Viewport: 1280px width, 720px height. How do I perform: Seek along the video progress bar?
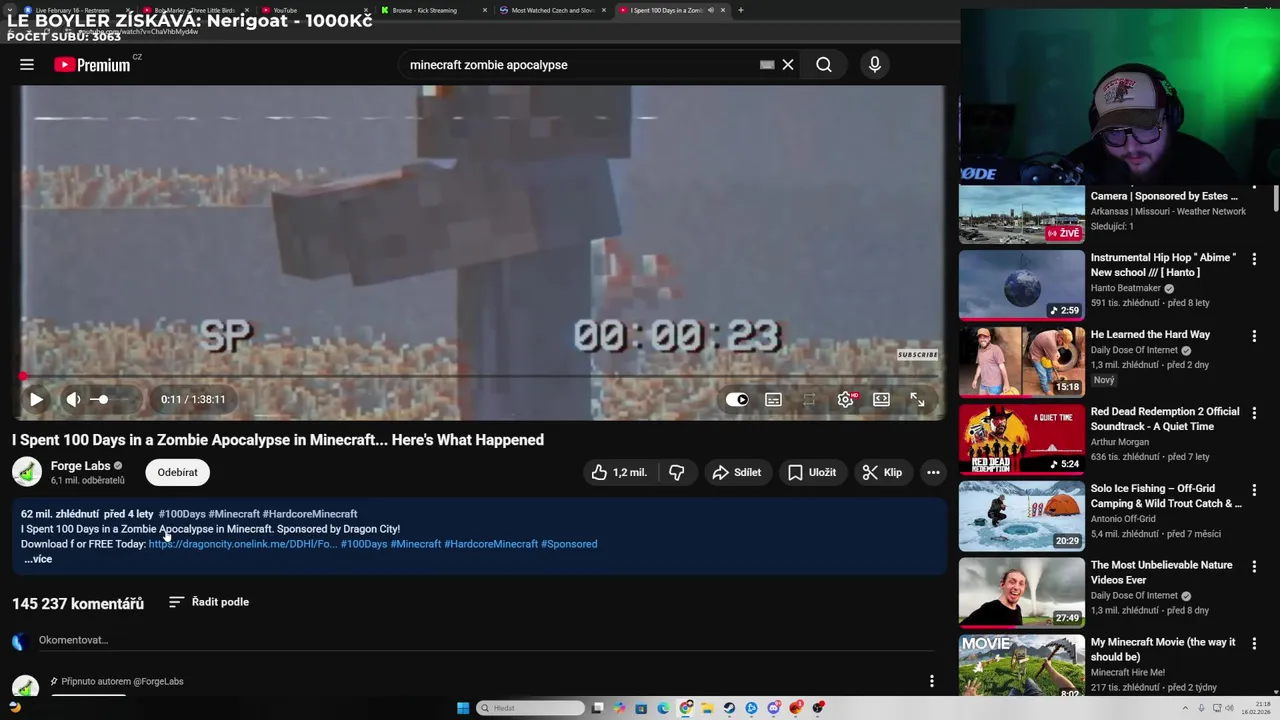tap(480, 377)
